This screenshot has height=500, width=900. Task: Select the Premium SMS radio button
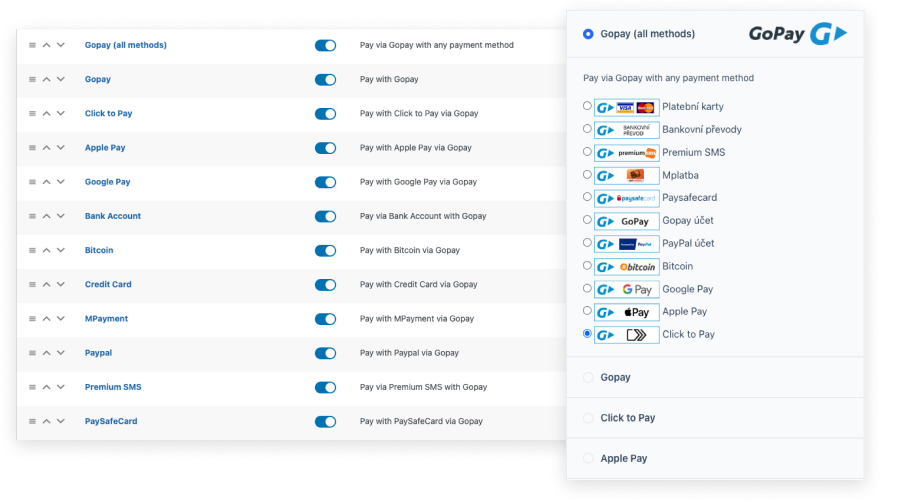click(587, 152)
